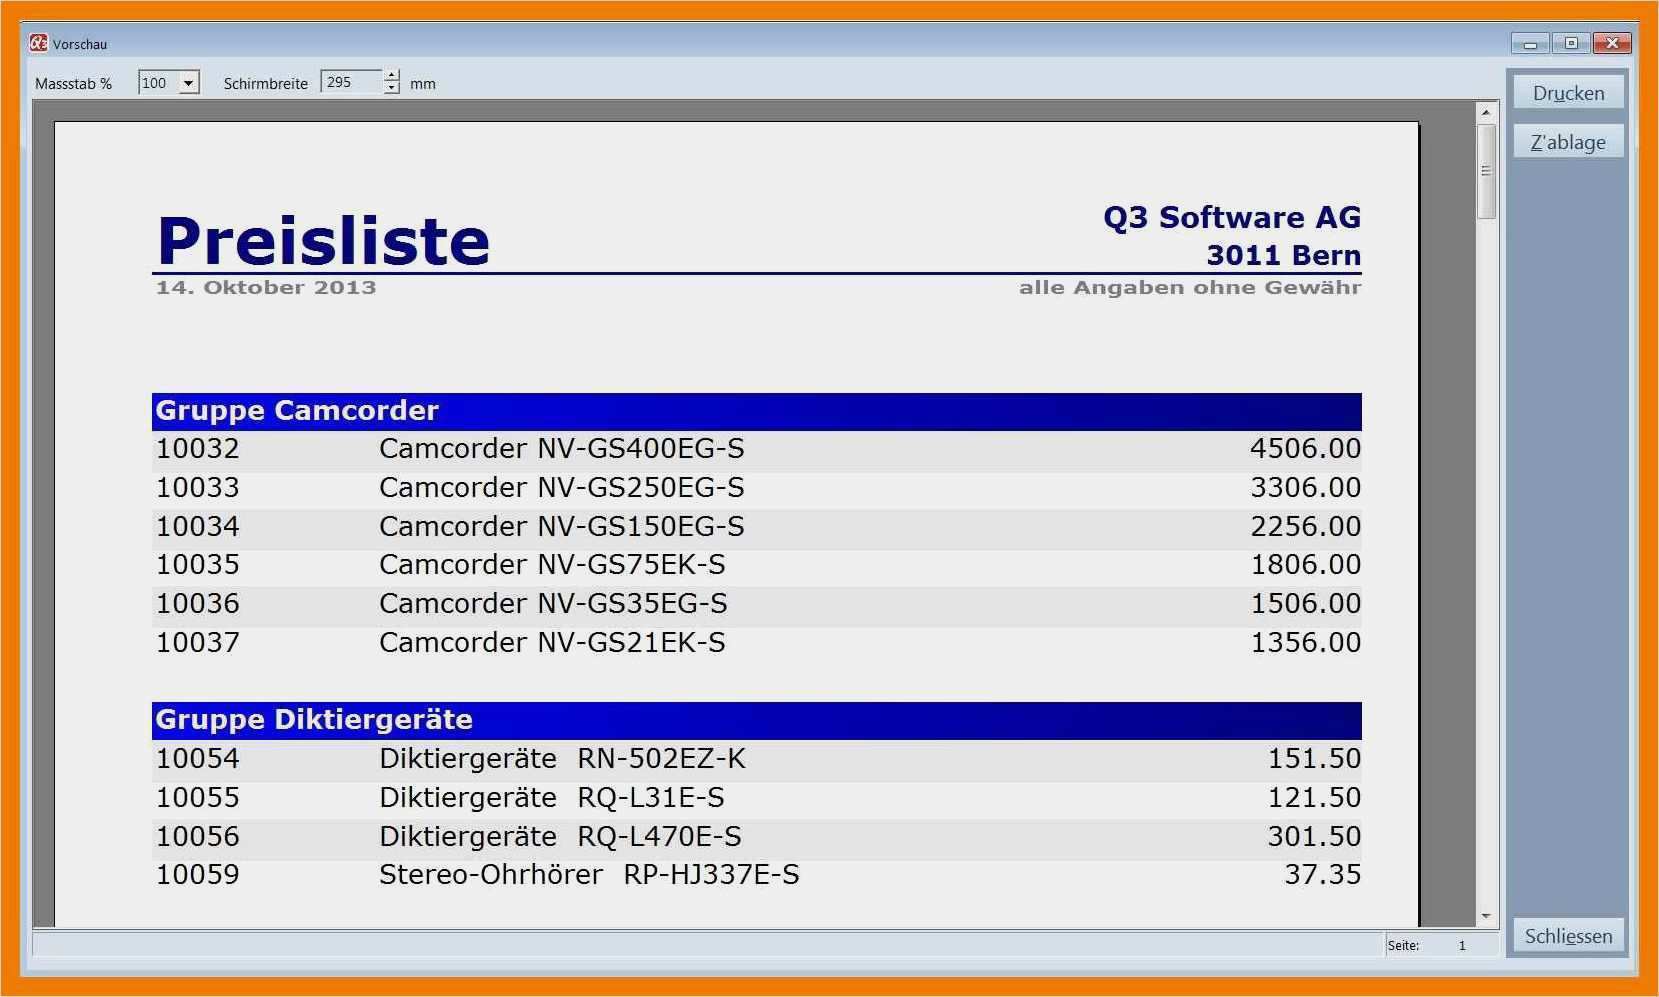The width and height of the screenshot is (1659, 997).
Task: Minimize the Vorschau window
Action: (1529, 43)
